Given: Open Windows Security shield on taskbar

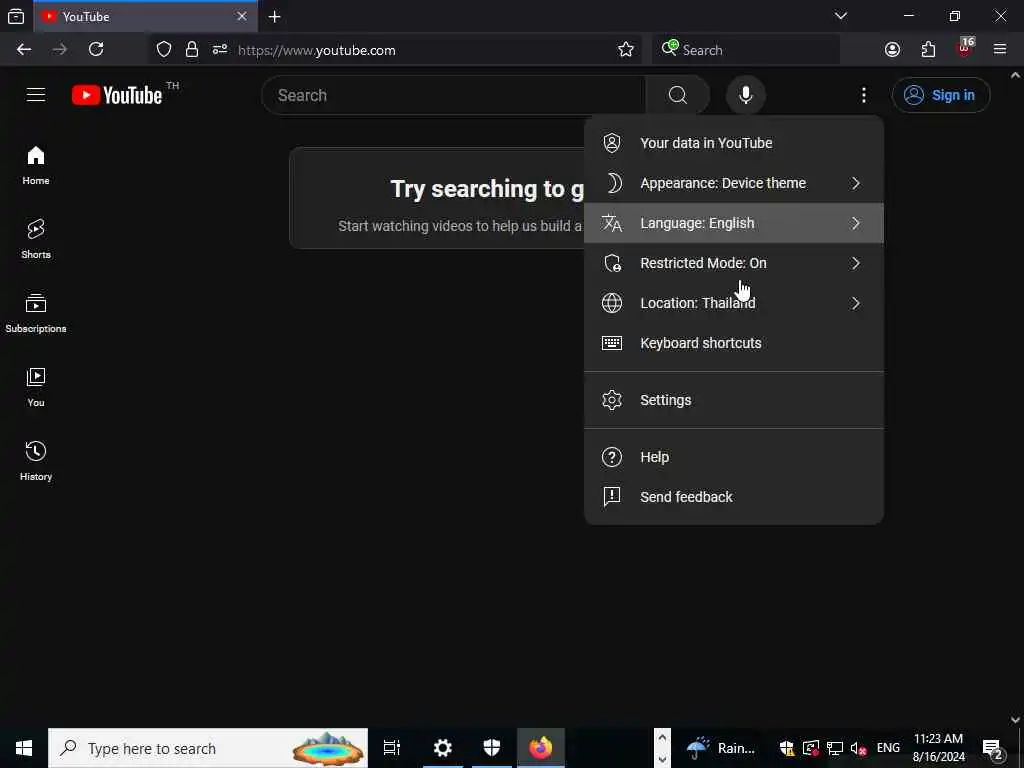Looking at the screenshot, I should pos(492,748).
